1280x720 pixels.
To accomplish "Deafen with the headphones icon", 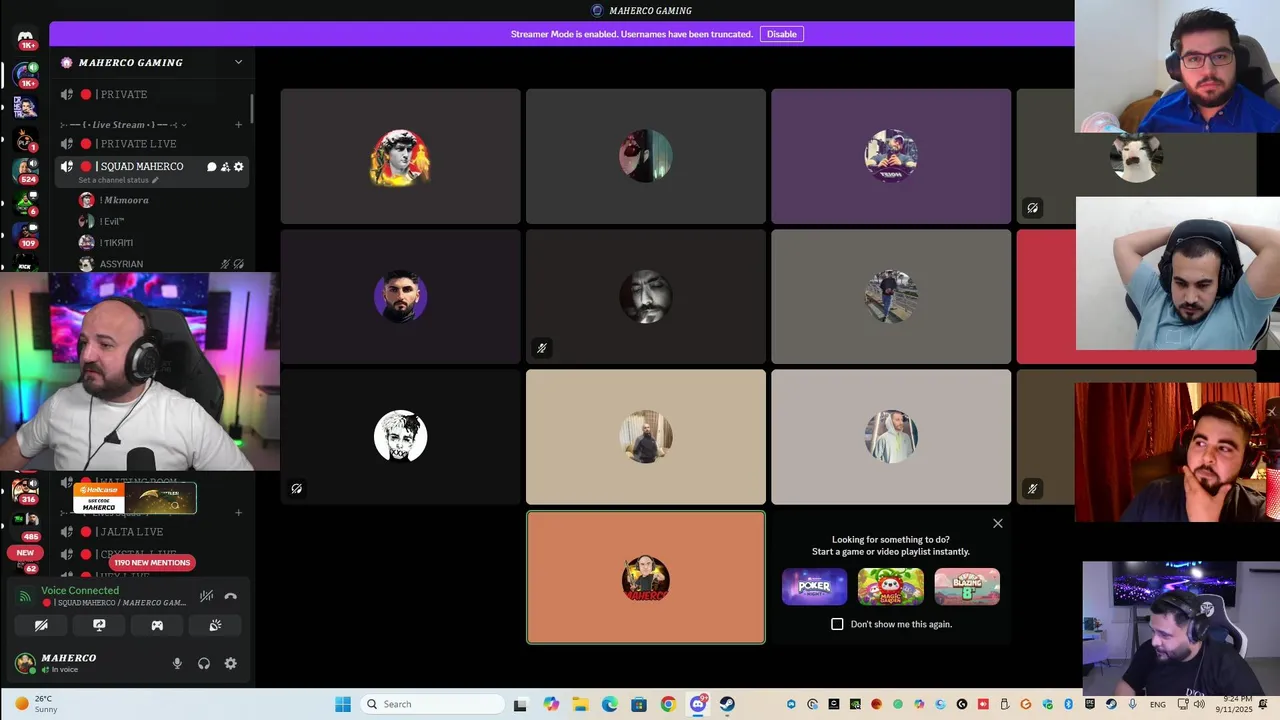I will (204, 663).
